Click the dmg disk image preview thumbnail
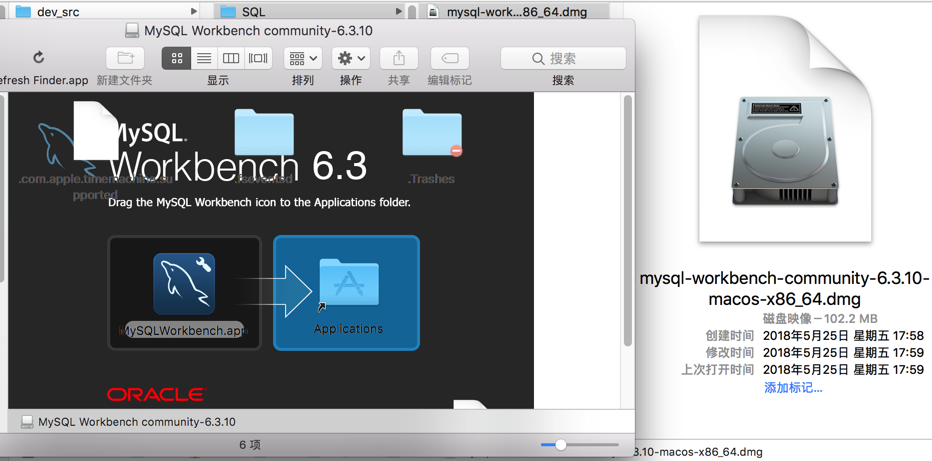932x461 pixels. click(x=785, y=130)
